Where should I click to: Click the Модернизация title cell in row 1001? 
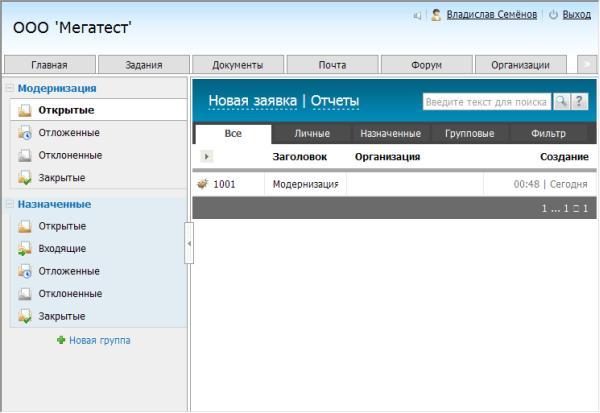pos(305,184)
